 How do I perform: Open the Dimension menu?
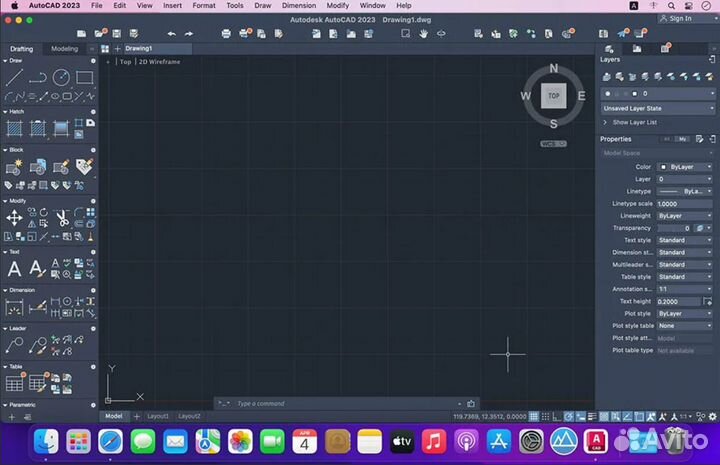[299, 6]
